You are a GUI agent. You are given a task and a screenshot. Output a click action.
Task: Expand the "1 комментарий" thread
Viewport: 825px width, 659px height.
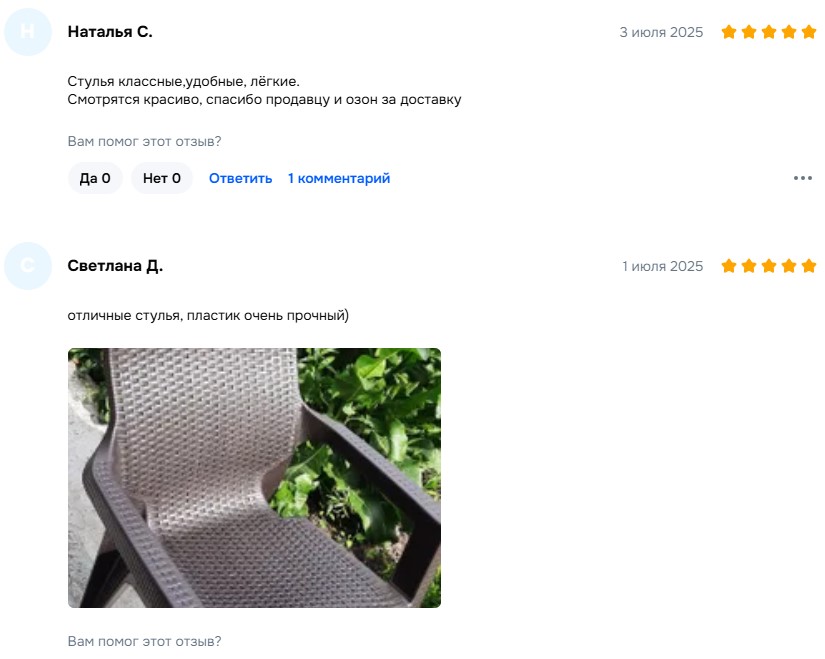tap(339, 178)
